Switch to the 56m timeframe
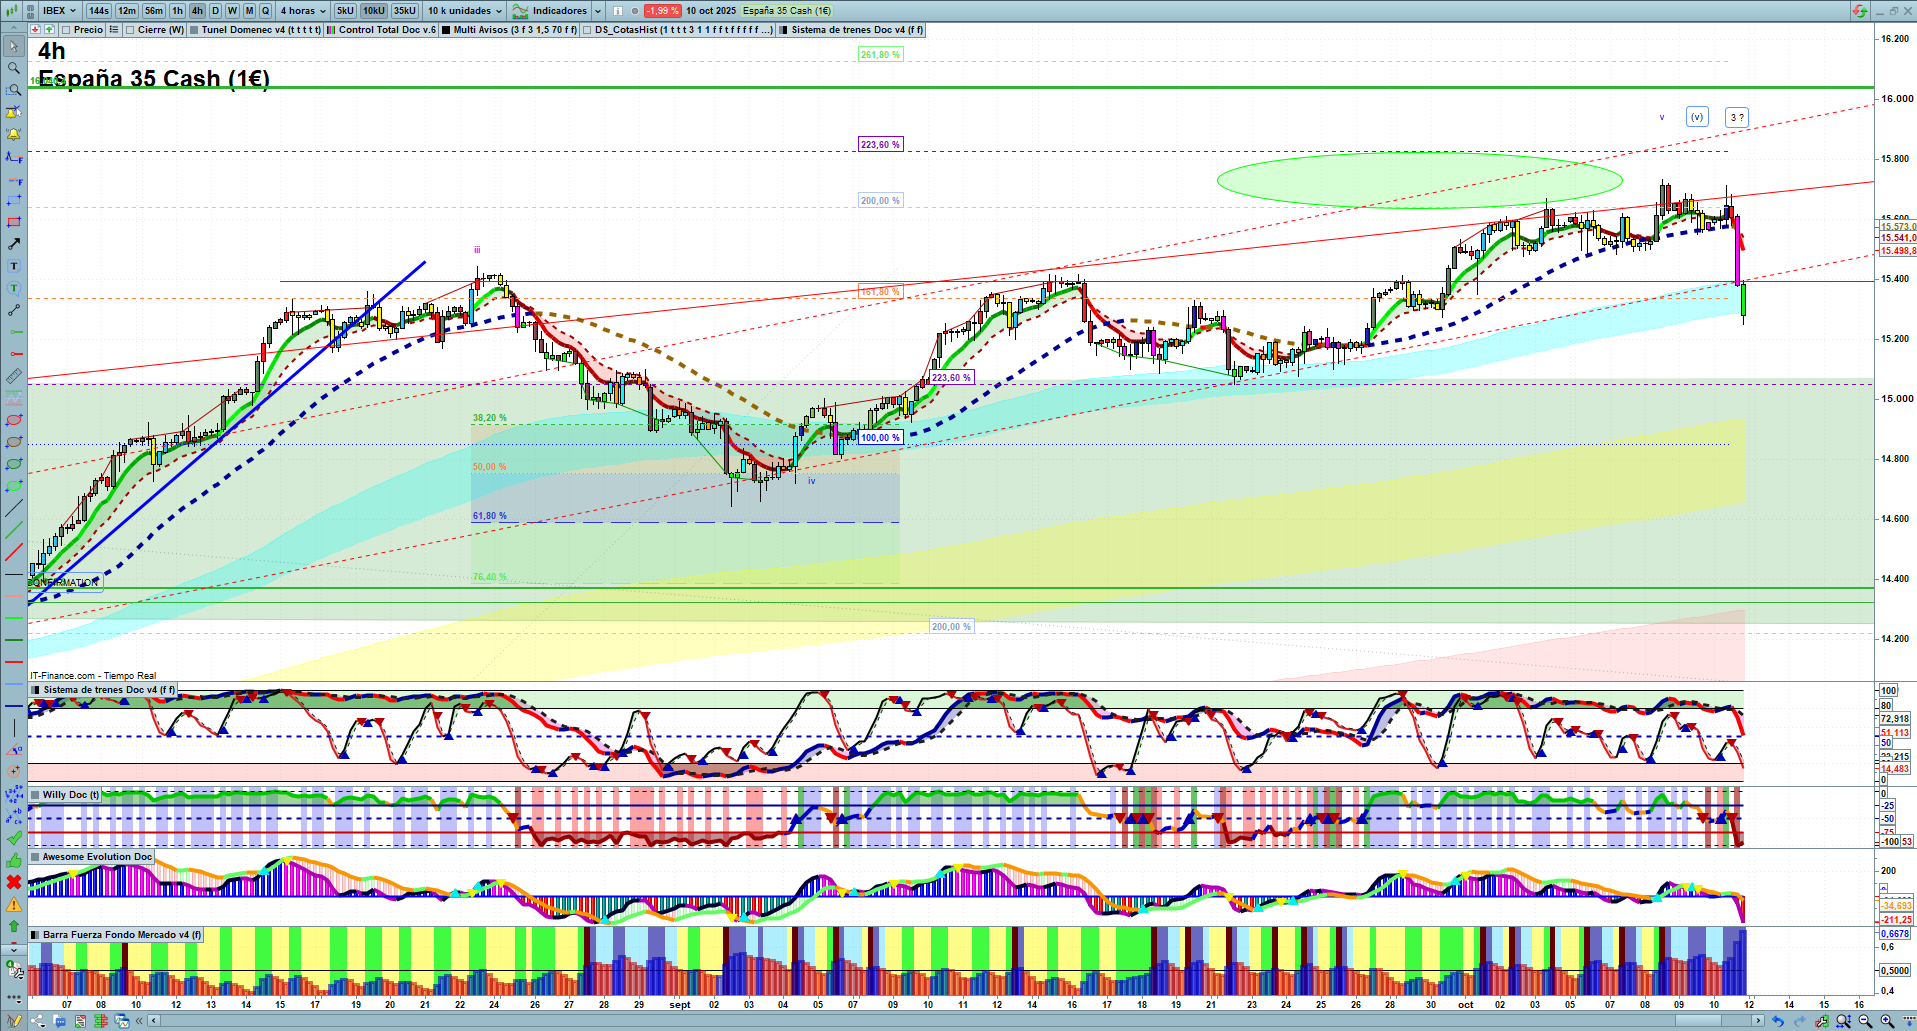The image size is (1917, 1031). pos(154,11)
